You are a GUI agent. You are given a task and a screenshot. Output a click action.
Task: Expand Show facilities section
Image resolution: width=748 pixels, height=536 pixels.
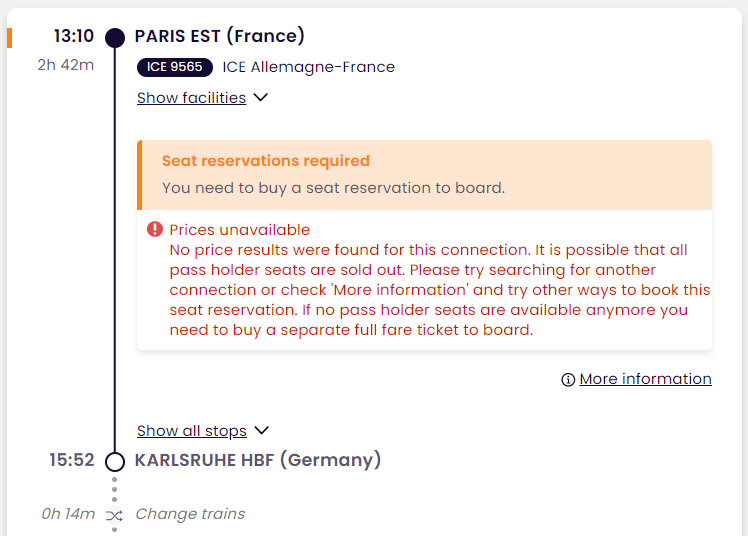[191, 98]
